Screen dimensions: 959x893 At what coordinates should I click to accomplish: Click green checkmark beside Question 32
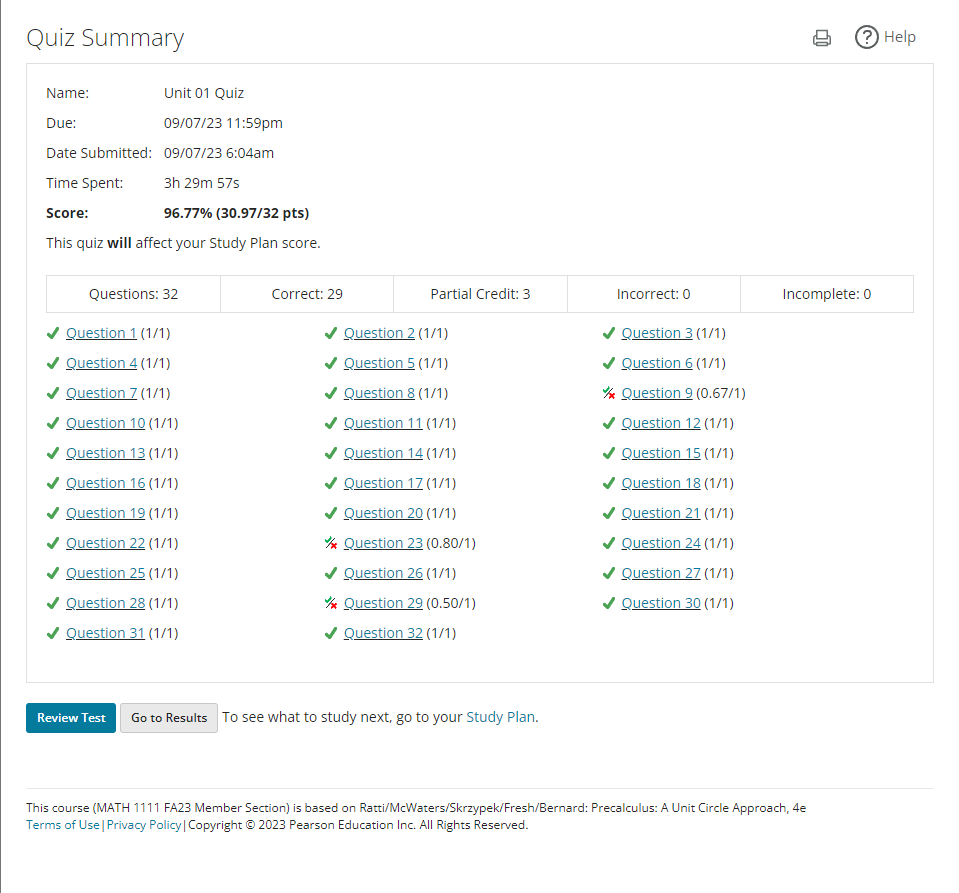[331, 633]
